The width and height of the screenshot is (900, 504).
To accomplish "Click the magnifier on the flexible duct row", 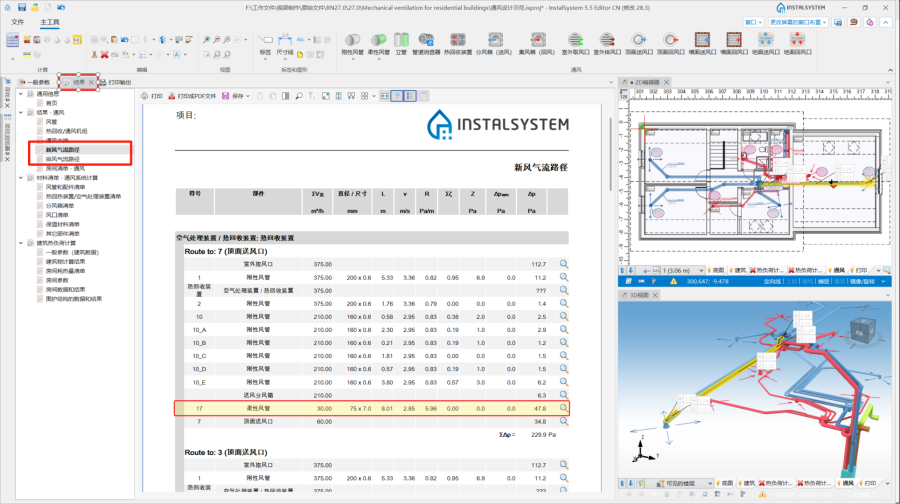I will [x=564, y=408].
